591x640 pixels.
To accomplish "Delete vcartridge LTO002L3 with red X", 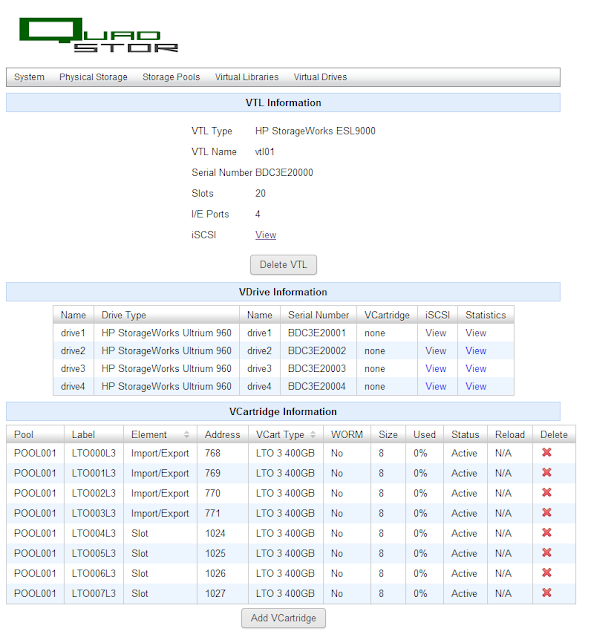I will click(547, 492).
